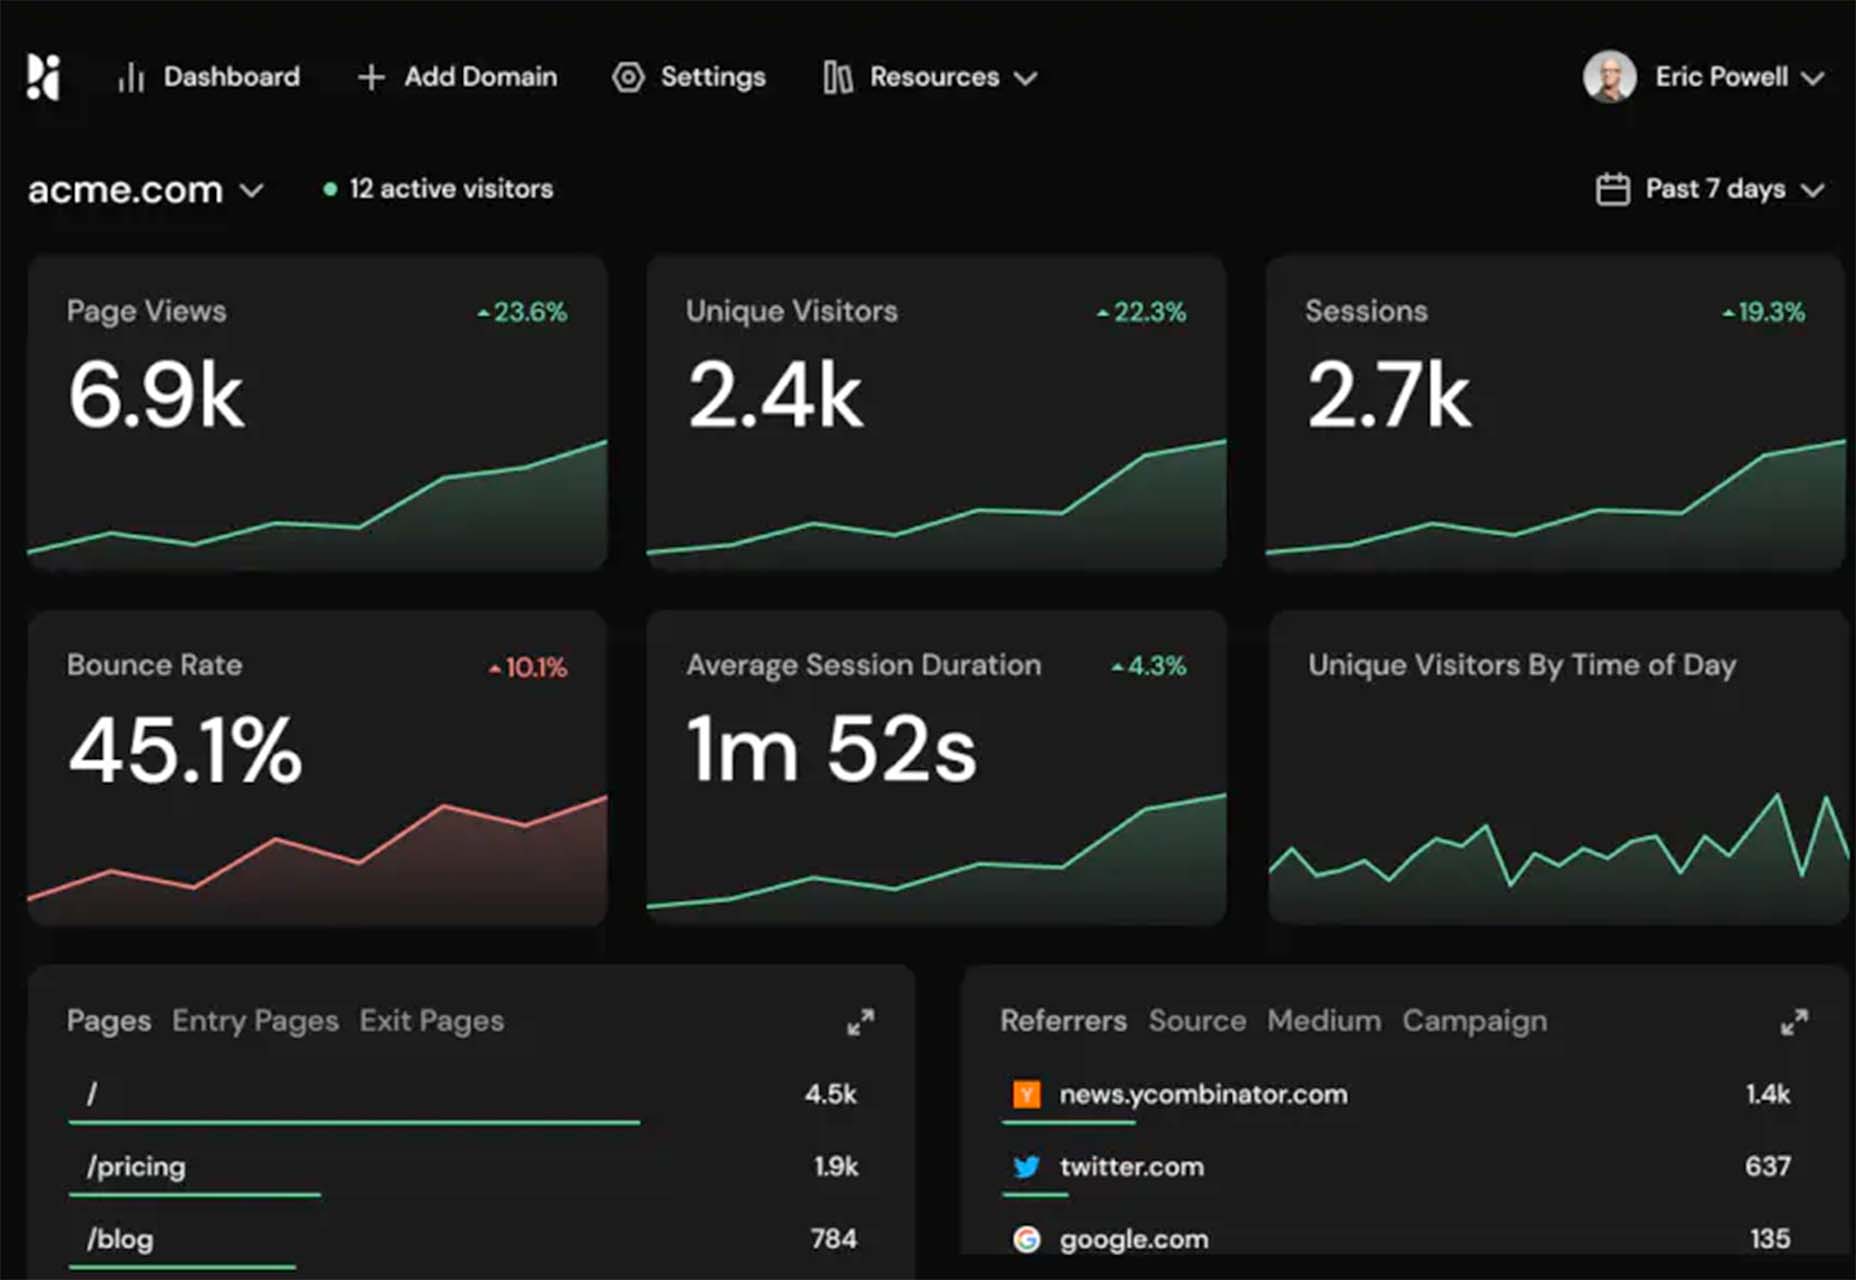The height and width of the screenshot is (1280, 1856).
Task: Click the 1m 52s session duration
Action: [x=832, y=751]
